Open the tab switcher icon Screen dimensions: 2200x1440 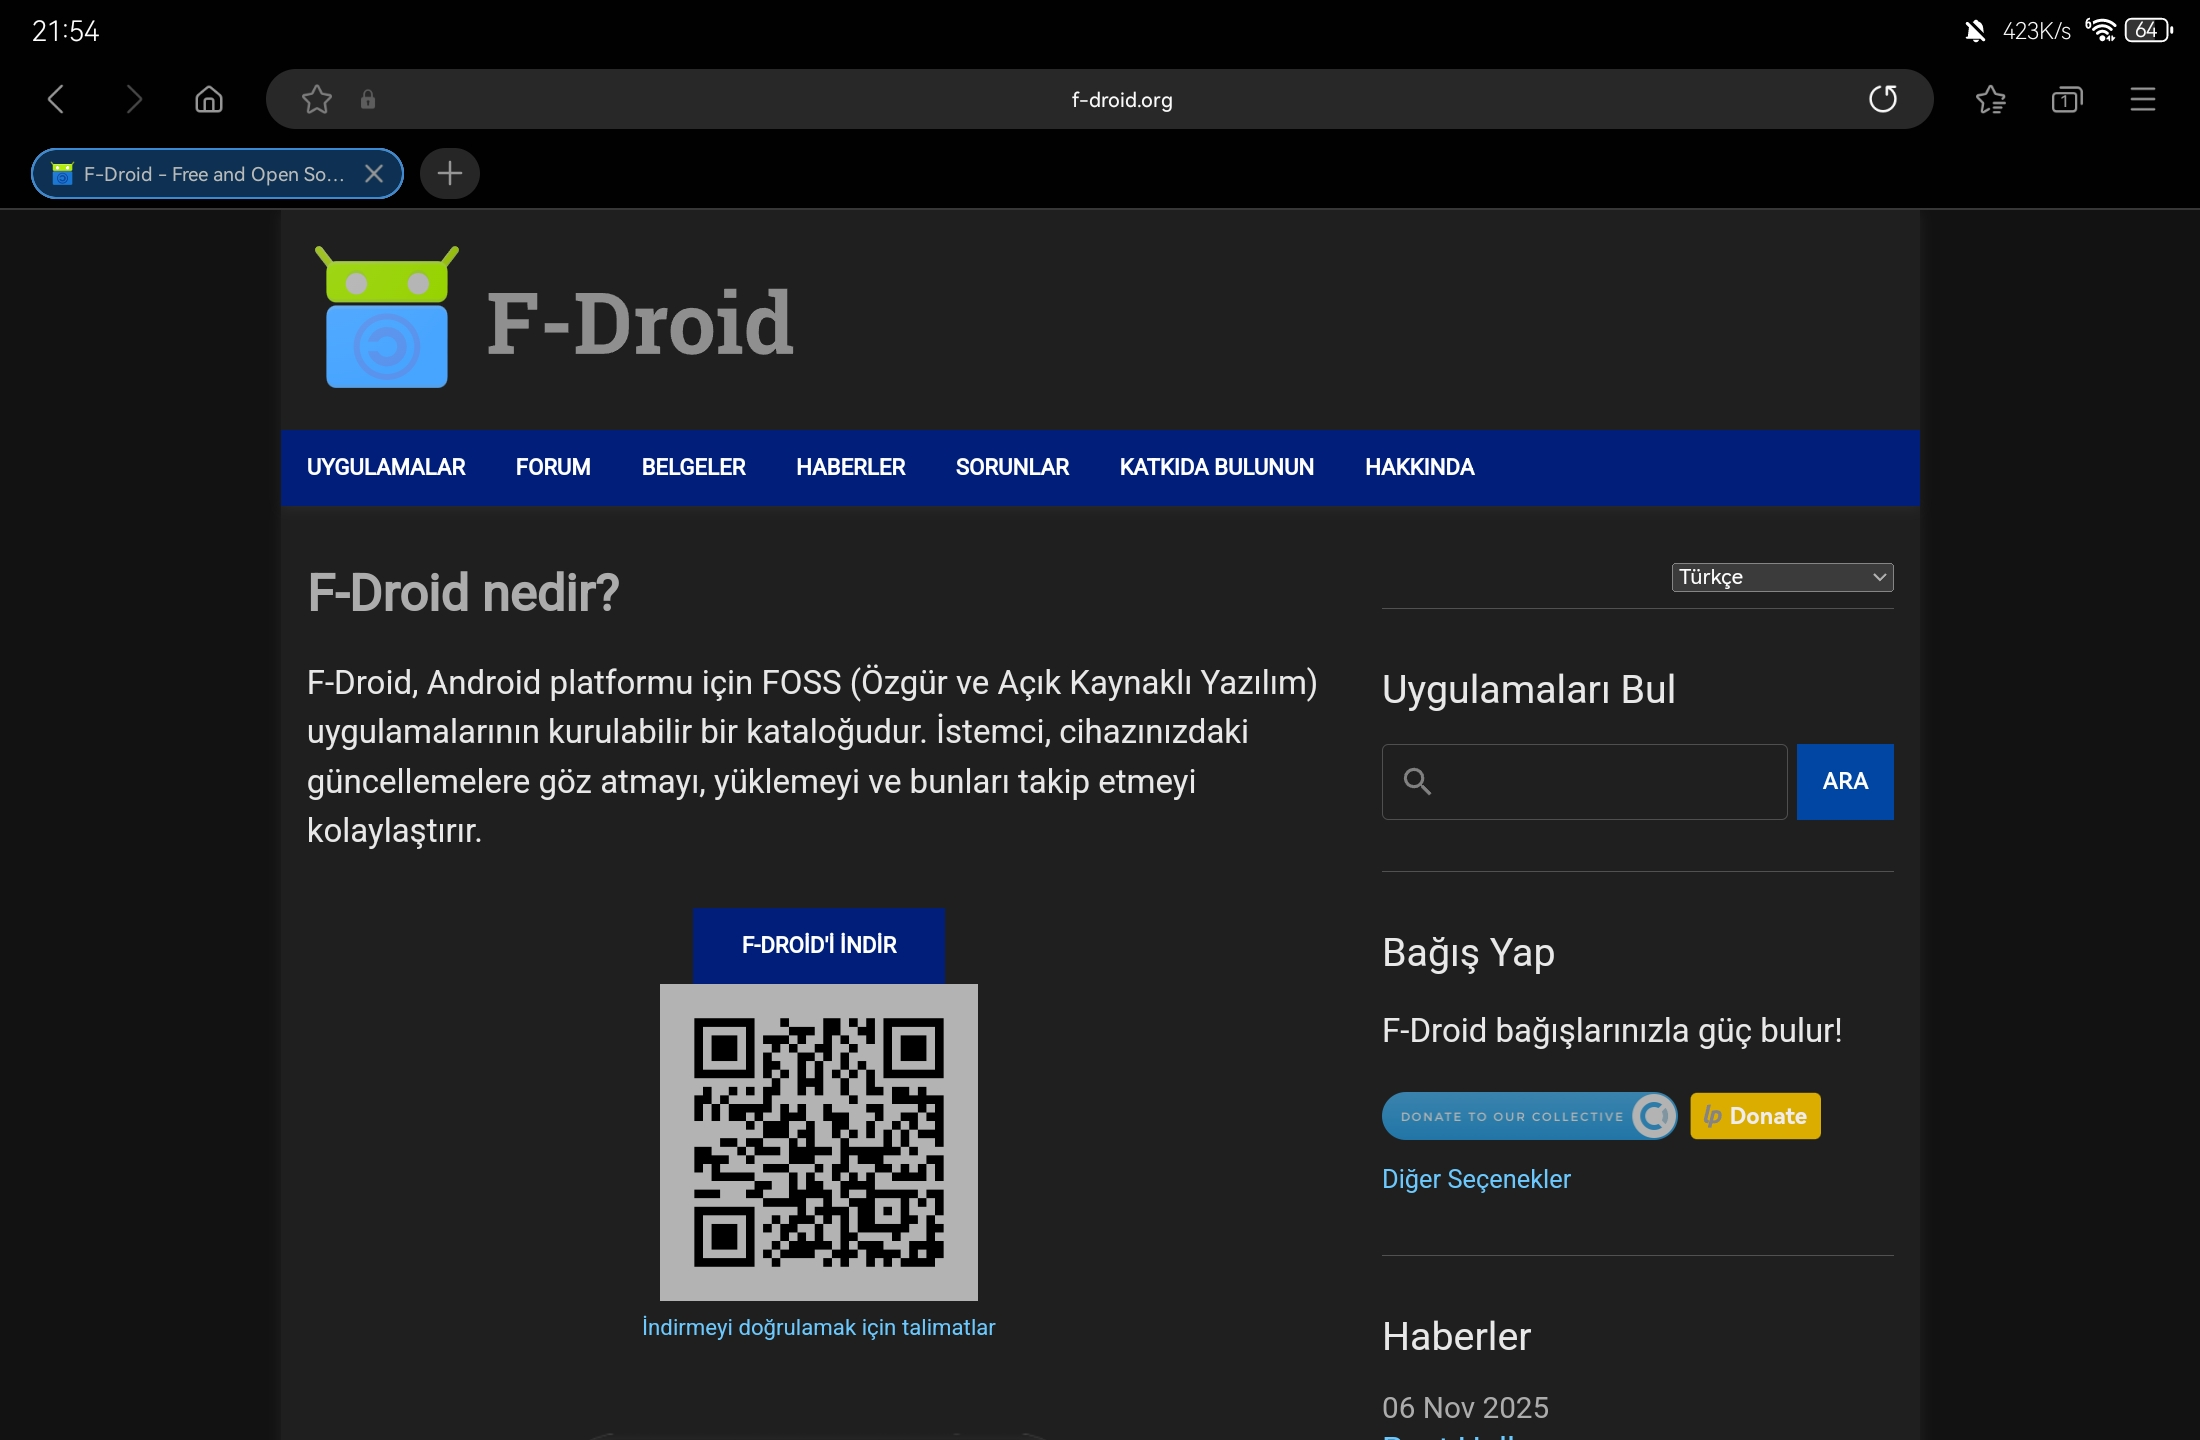2066,99
